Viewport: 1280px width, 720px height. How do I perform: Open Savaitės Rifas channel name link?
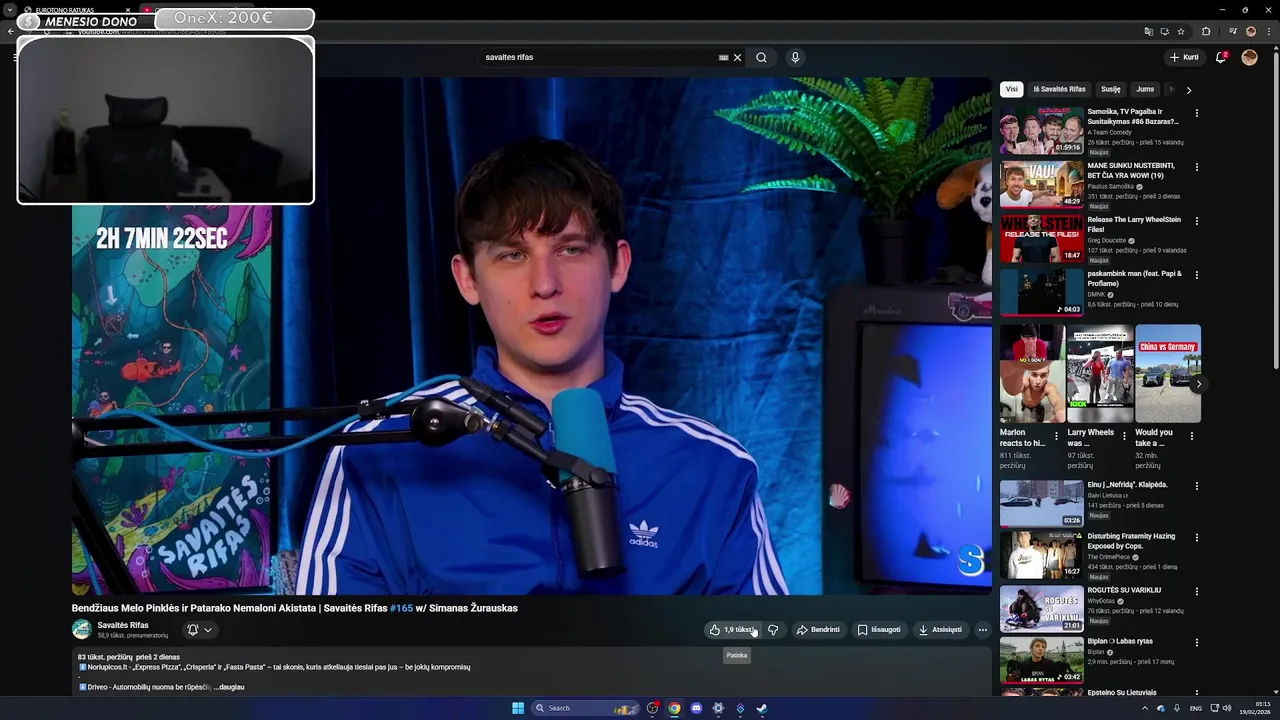click(x=123, y=625)
